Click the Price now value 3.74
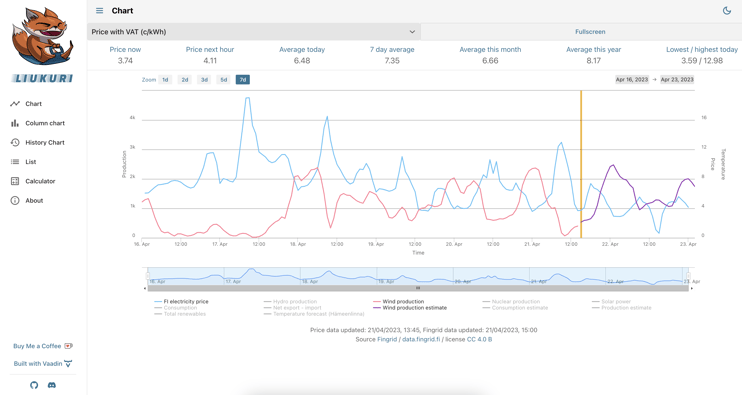This screenshot has width=742, height=395. 125,61
